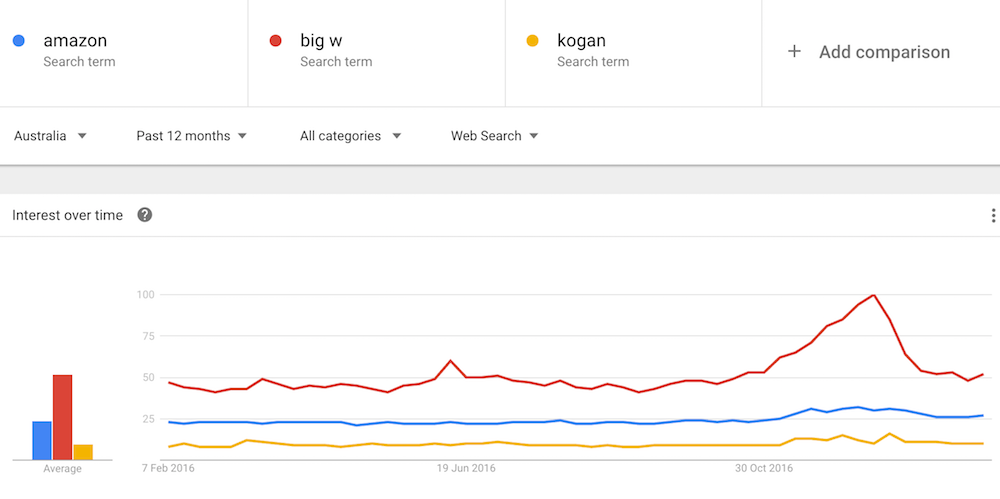Open the Web Search type dropdown
This screenshot has width=1000, height=499.
[x=494, y=136]
